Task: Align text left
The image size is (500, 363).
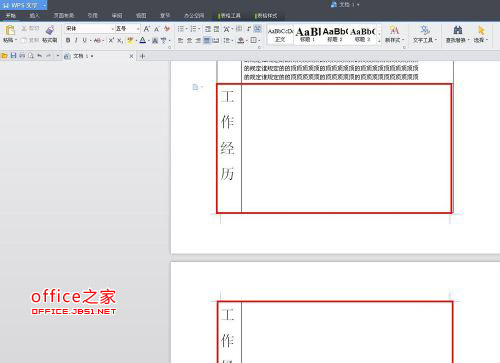Action: click(180, 41)
